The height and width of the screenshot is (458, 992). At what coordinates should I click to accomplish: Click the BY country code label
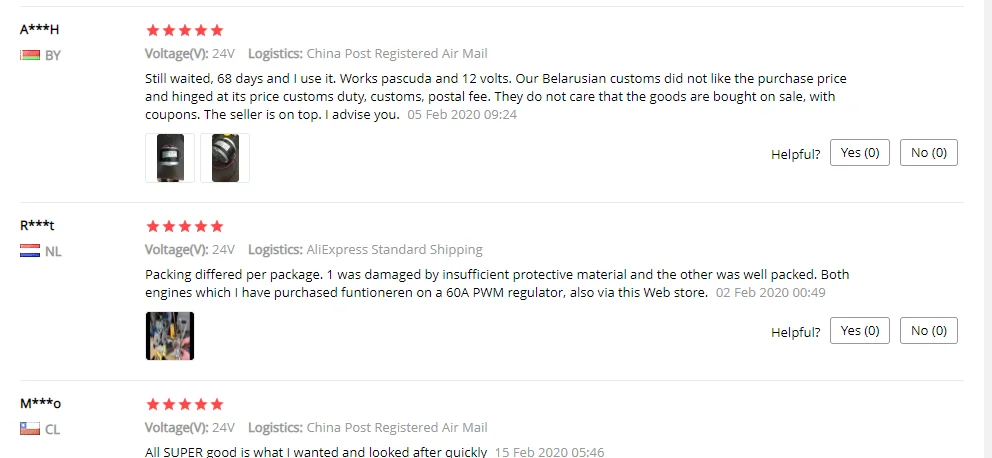tap(53, 56)
